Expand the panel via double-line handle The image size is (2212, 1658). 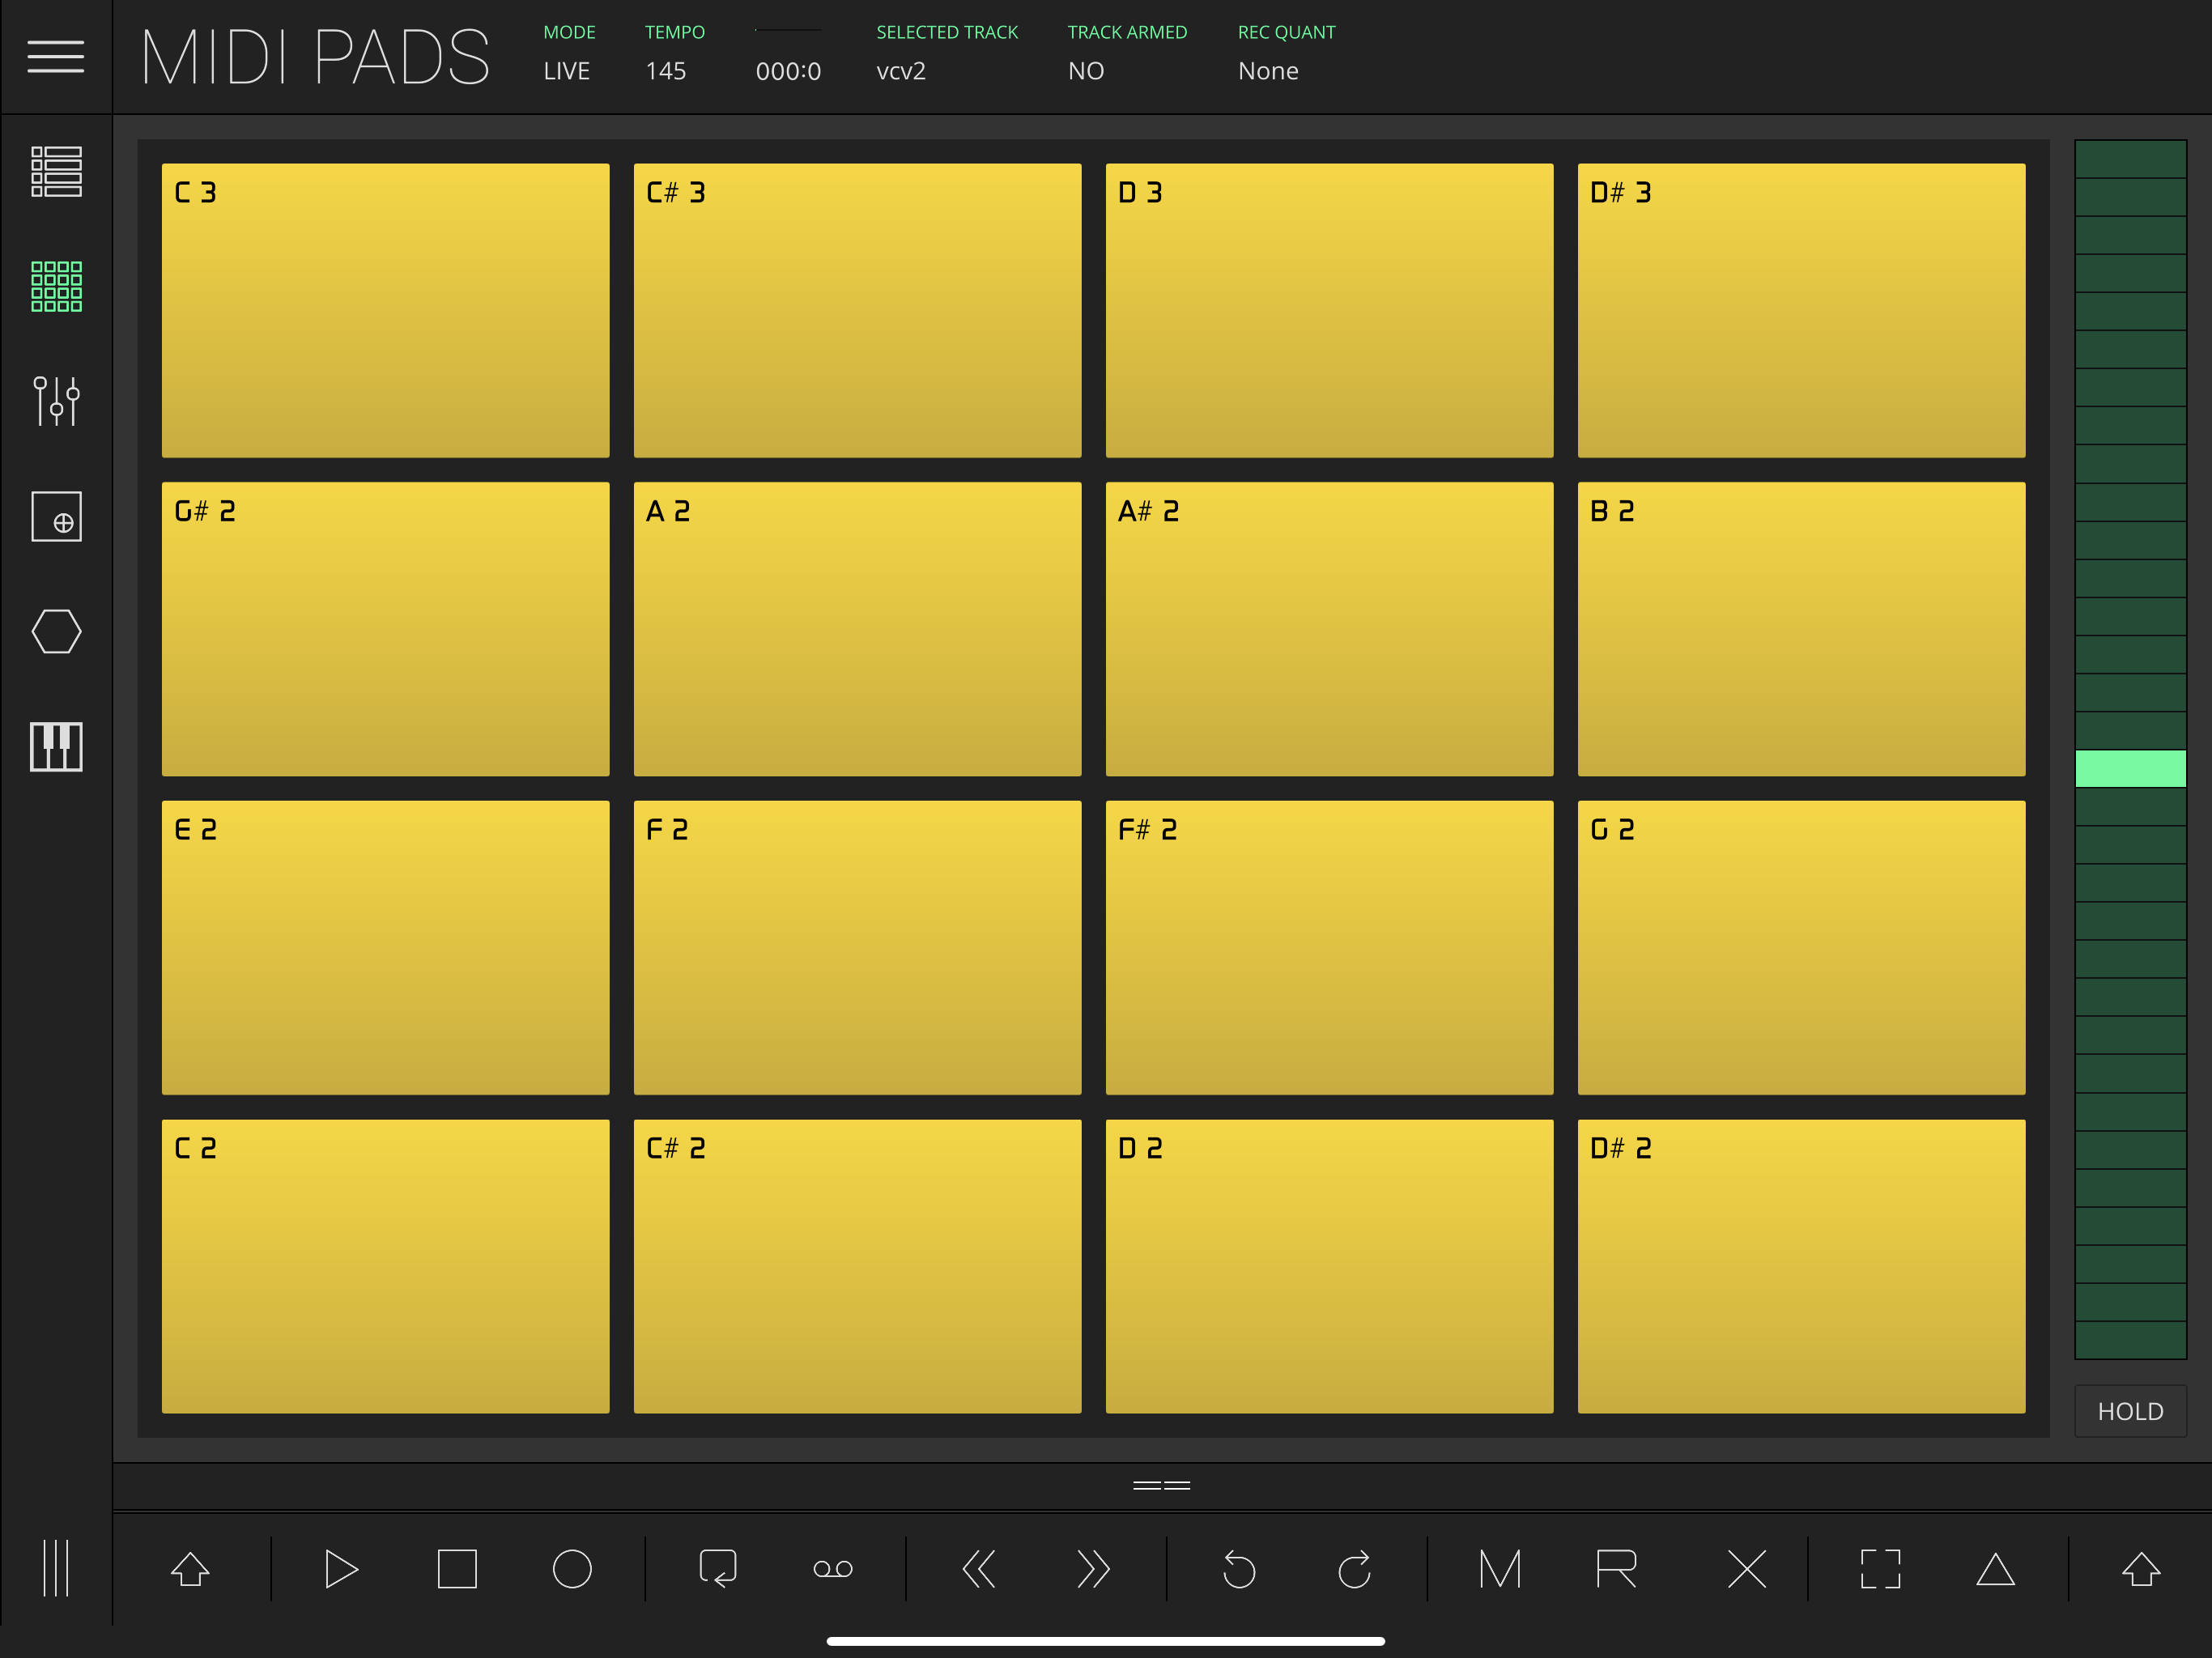pos(1161,1486)
